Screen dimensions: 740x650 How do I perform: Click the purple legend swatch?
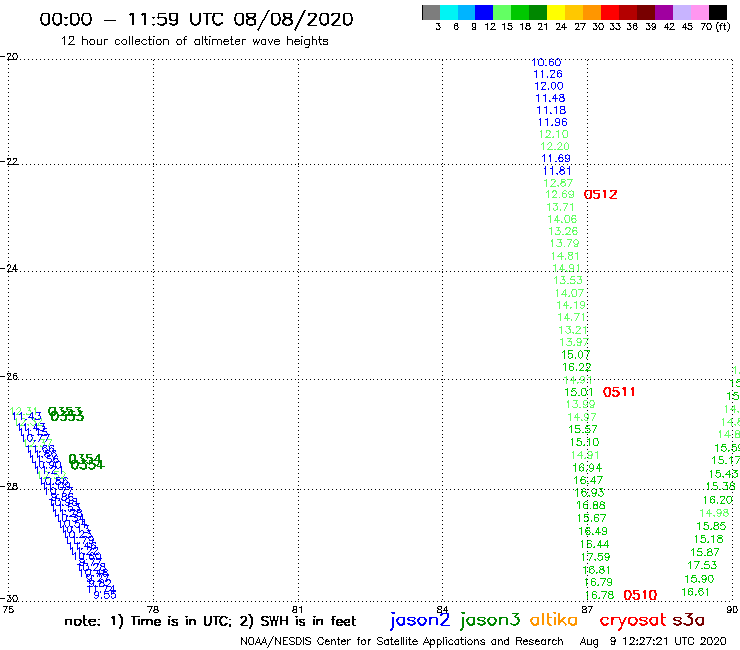pyautogui.click(x=663, y=12)
